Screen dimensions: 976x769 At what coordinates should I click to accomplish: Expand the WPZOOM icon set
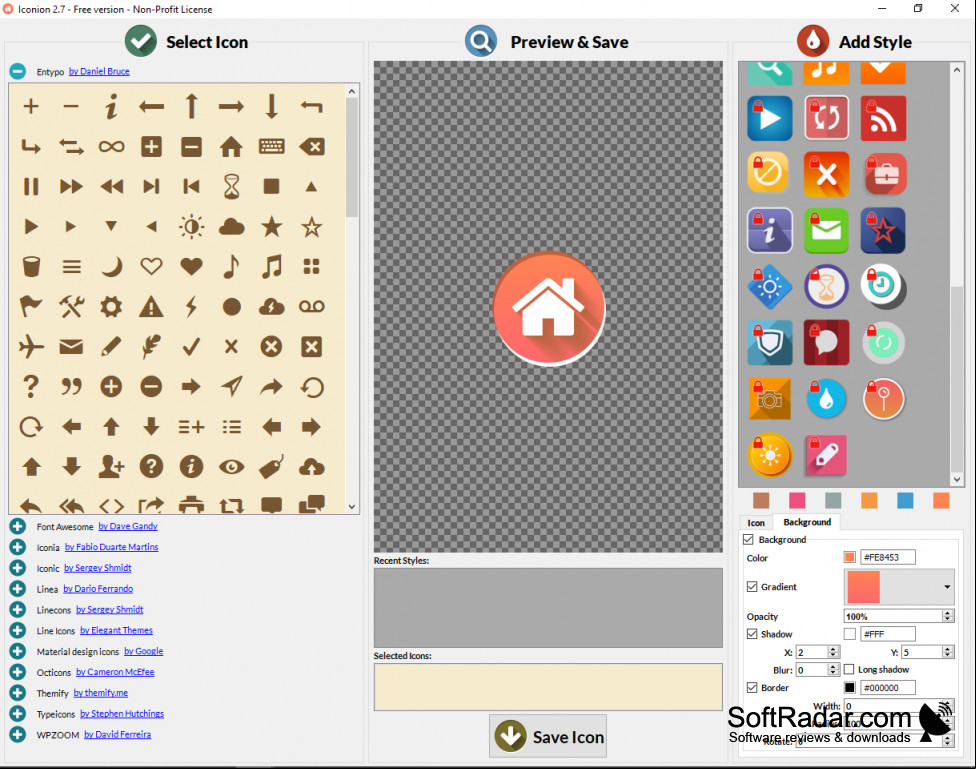click(17, 735)
